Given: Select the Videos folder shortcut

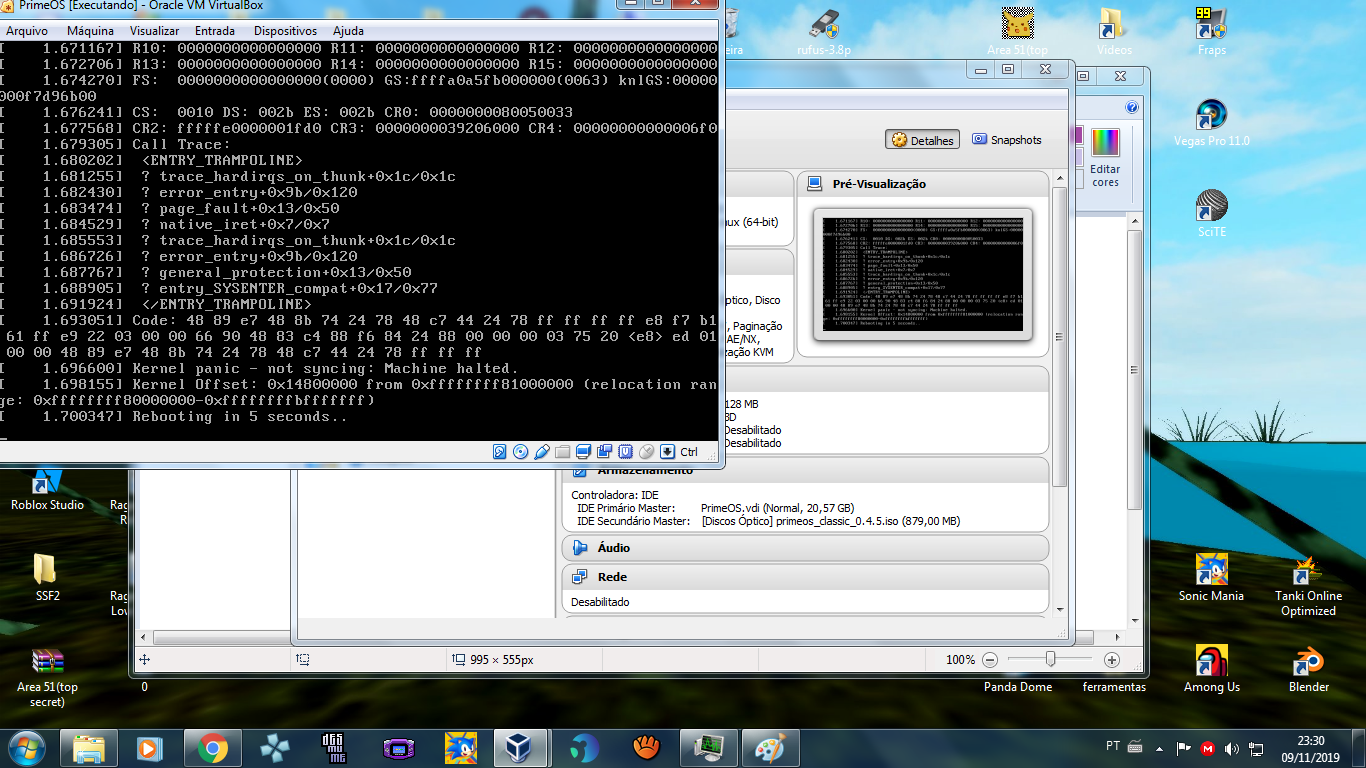Looking at the screenshot, I should coord(1113,33).
